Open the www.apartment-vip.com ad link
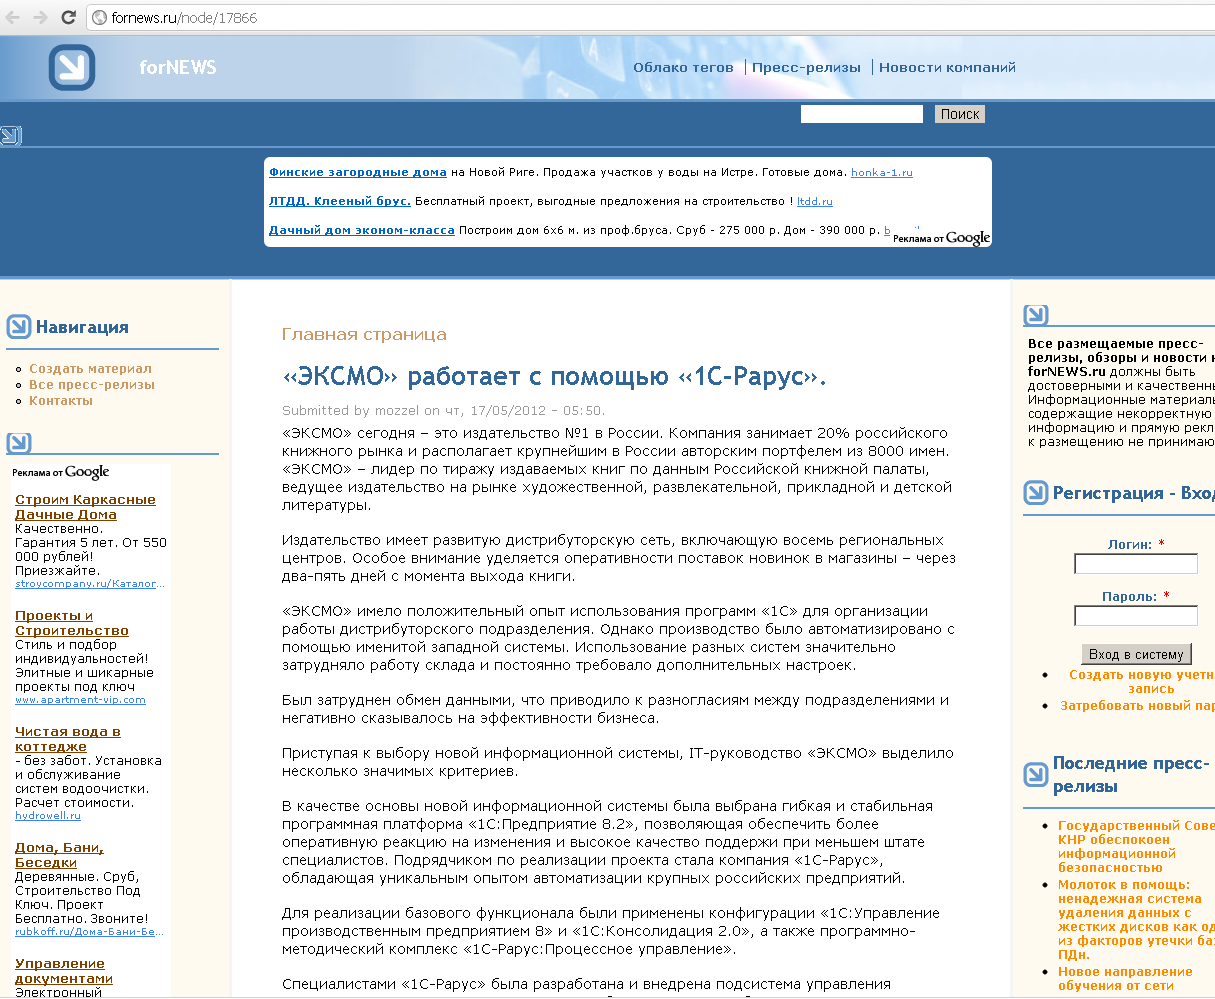The height and width of the screenshot is (999, 1215). click(80, 699)
